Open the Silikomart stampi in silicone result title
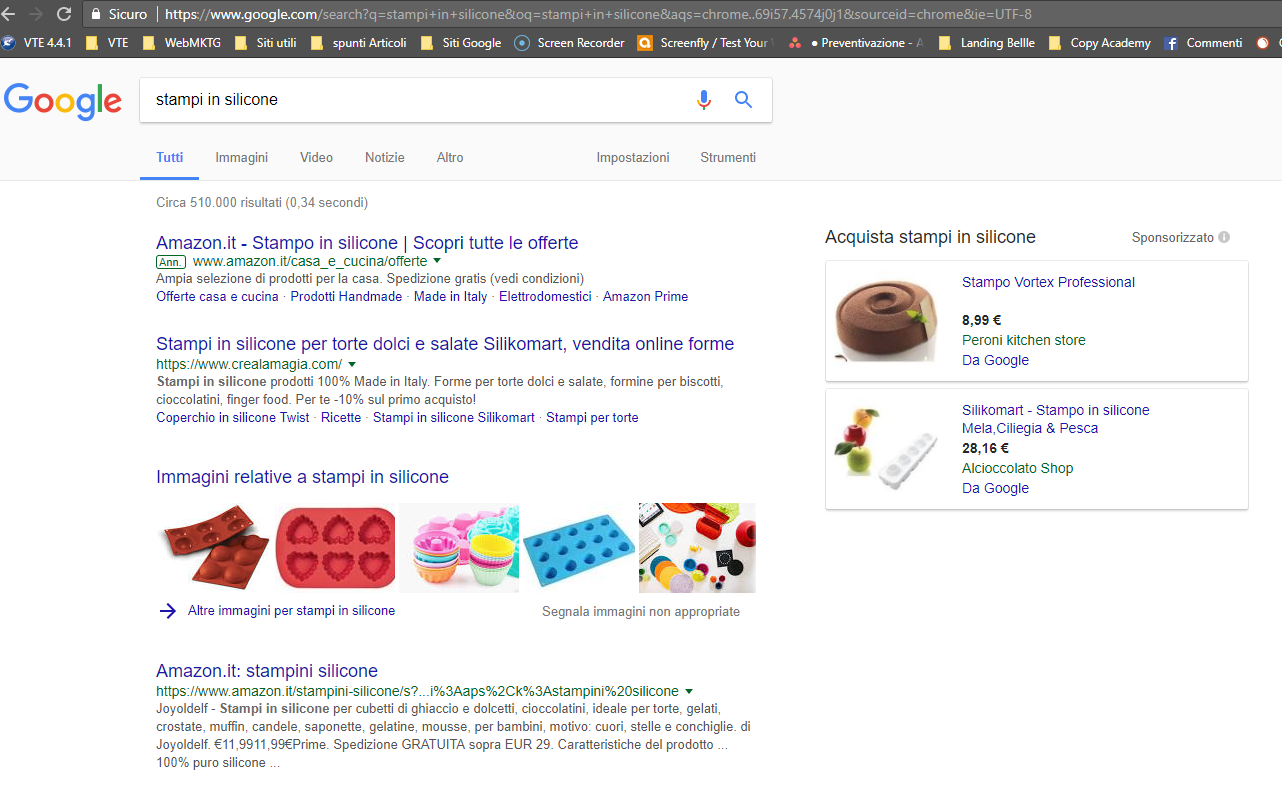 [445, 344]
